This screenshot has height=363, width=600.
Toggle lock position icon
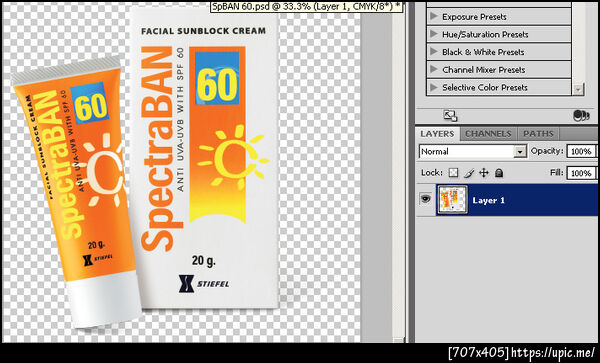(x=484, y=173)
